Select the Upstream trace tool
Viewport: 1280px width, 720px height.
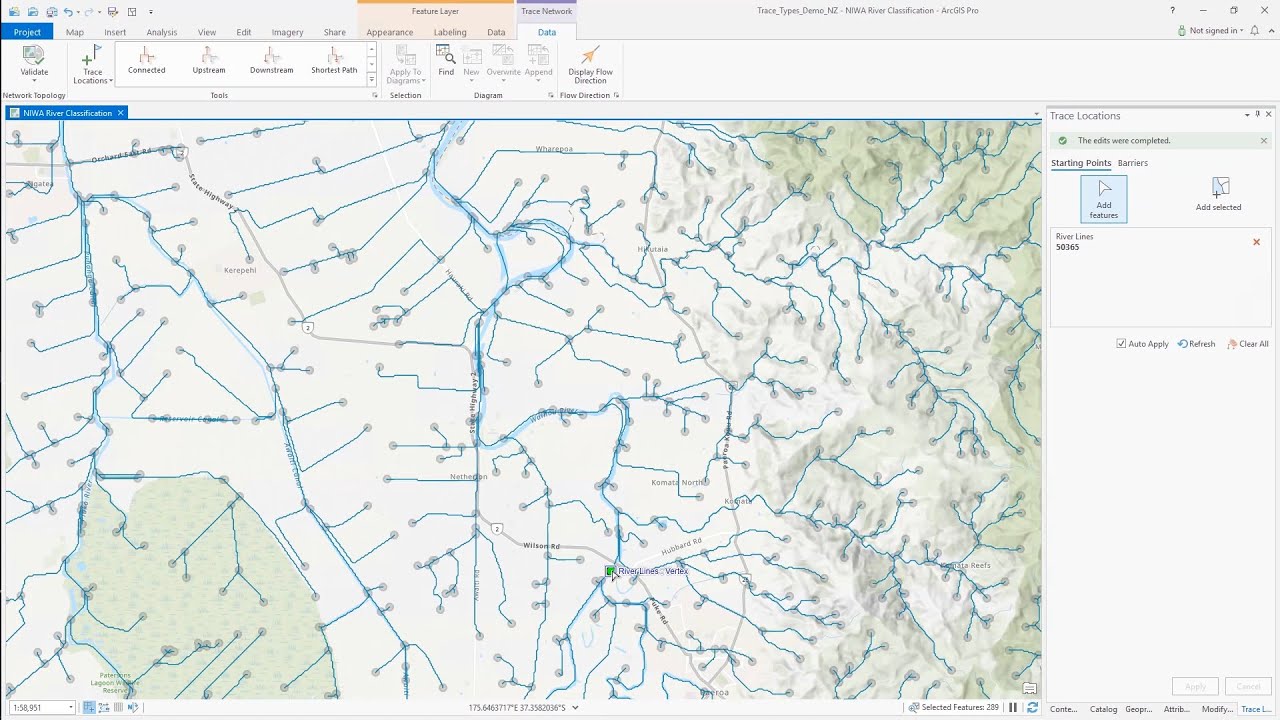click(209, 61)
